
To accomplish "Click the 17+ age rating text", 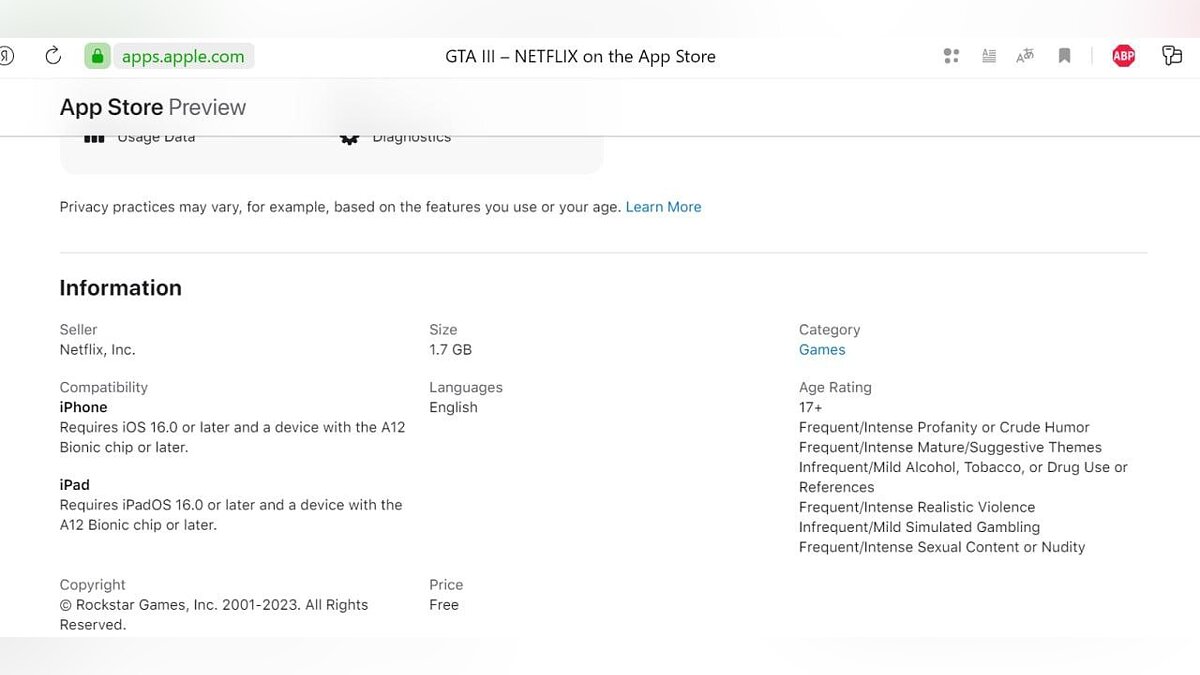I will click(811, 408).
